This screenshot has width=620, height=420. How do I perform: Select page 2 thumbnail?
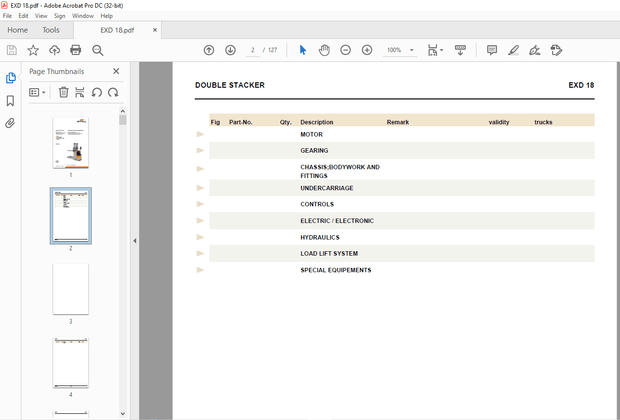(x=71, y=216)
